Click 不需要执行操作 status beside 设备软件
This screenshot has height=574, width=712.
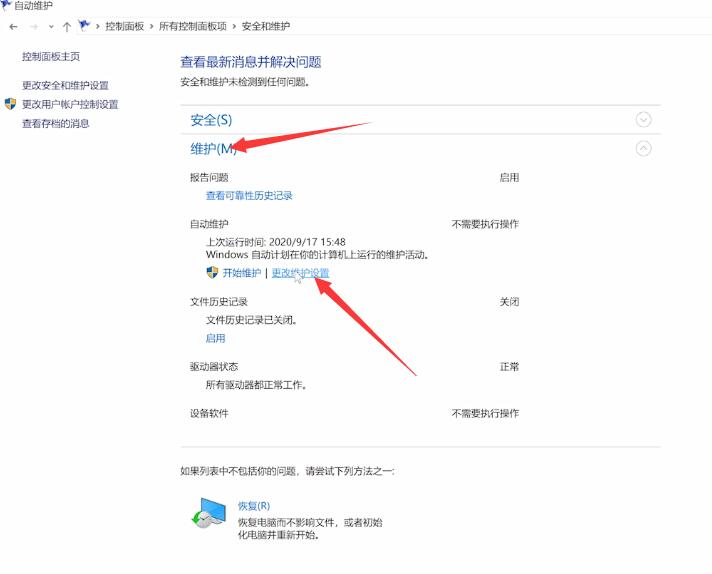coord(485,413)
